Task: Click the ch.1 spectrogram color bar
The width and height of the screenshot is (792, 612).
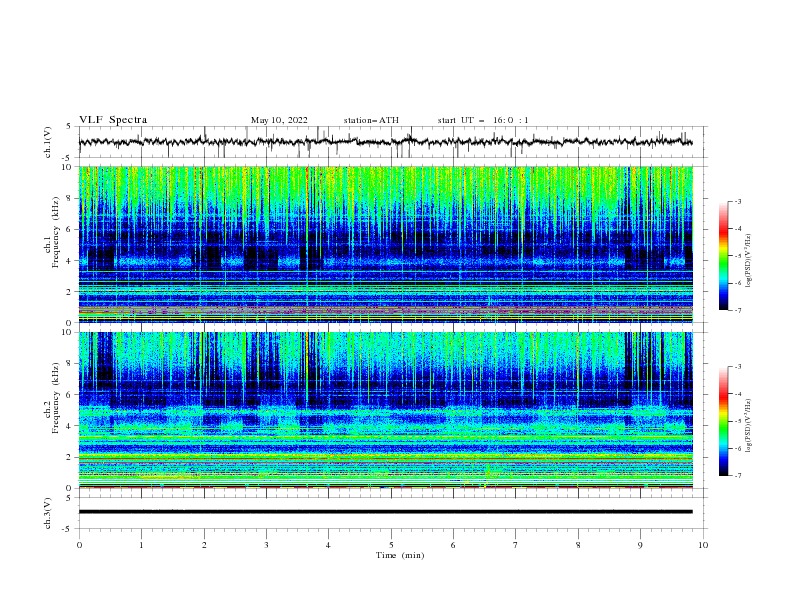Action: 724,256
